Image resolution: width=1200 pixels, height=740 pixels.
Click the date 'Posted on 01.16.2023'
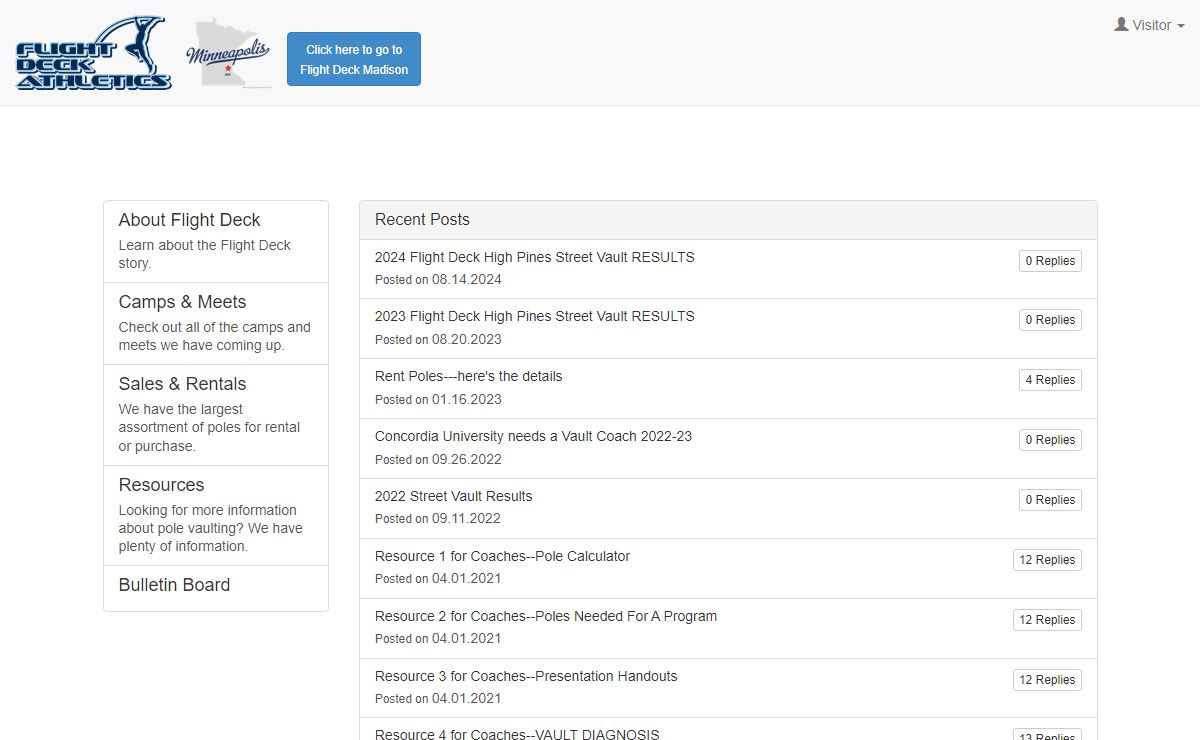[x=438, y=399]
